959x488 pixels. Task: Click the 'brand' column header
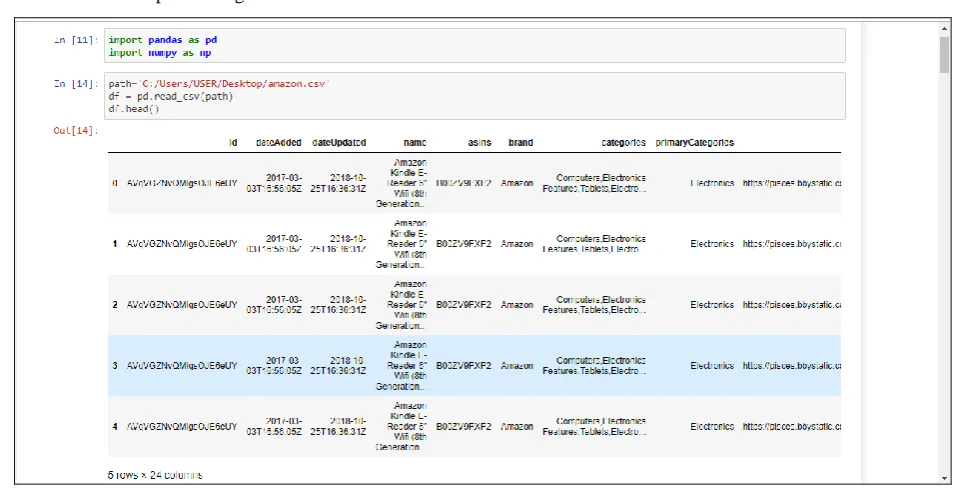pyautogui.click(x=520, y=142)
